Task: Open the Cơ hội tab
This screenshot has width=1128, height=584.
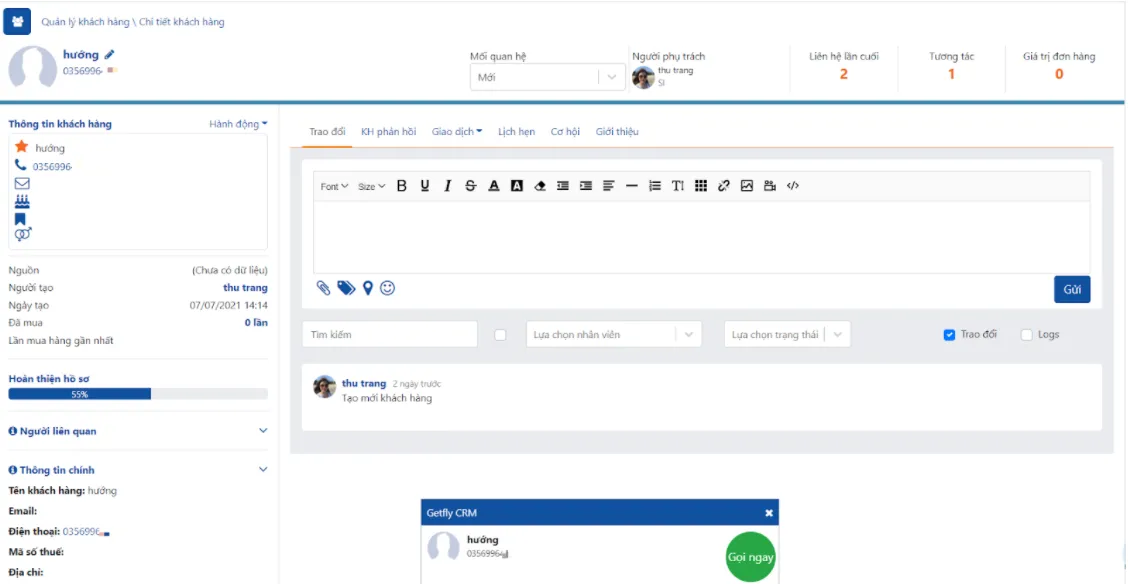Action: [565, 132]
